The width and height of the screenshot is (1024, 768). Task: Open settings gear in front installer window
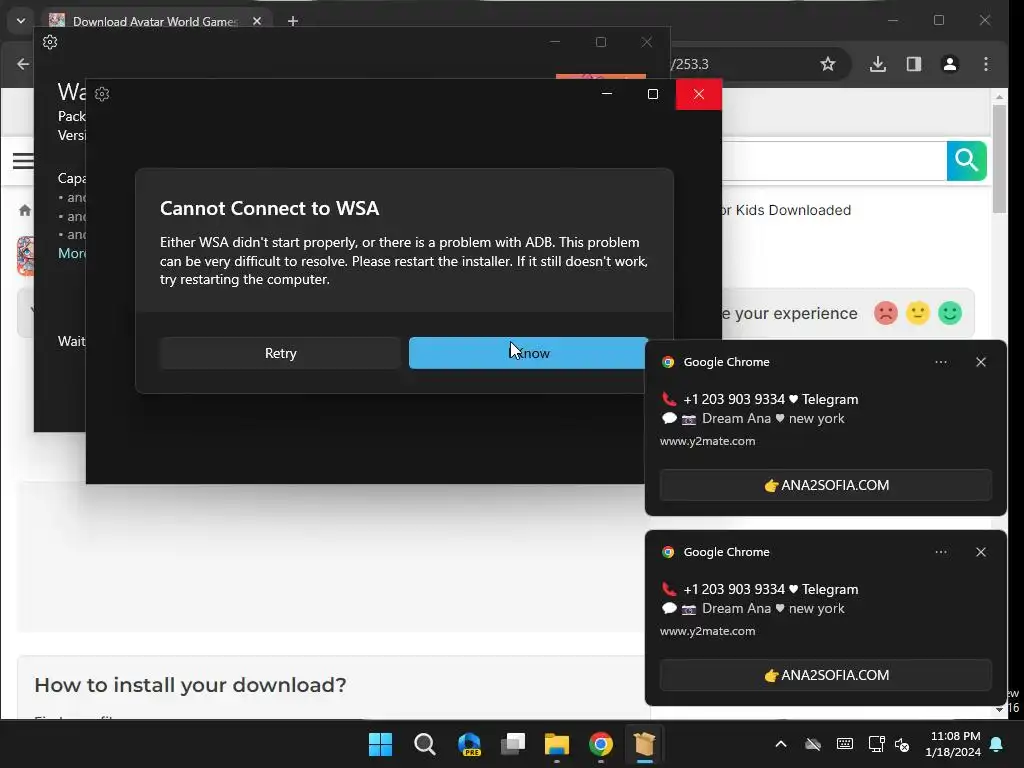(x=102, y=94)
